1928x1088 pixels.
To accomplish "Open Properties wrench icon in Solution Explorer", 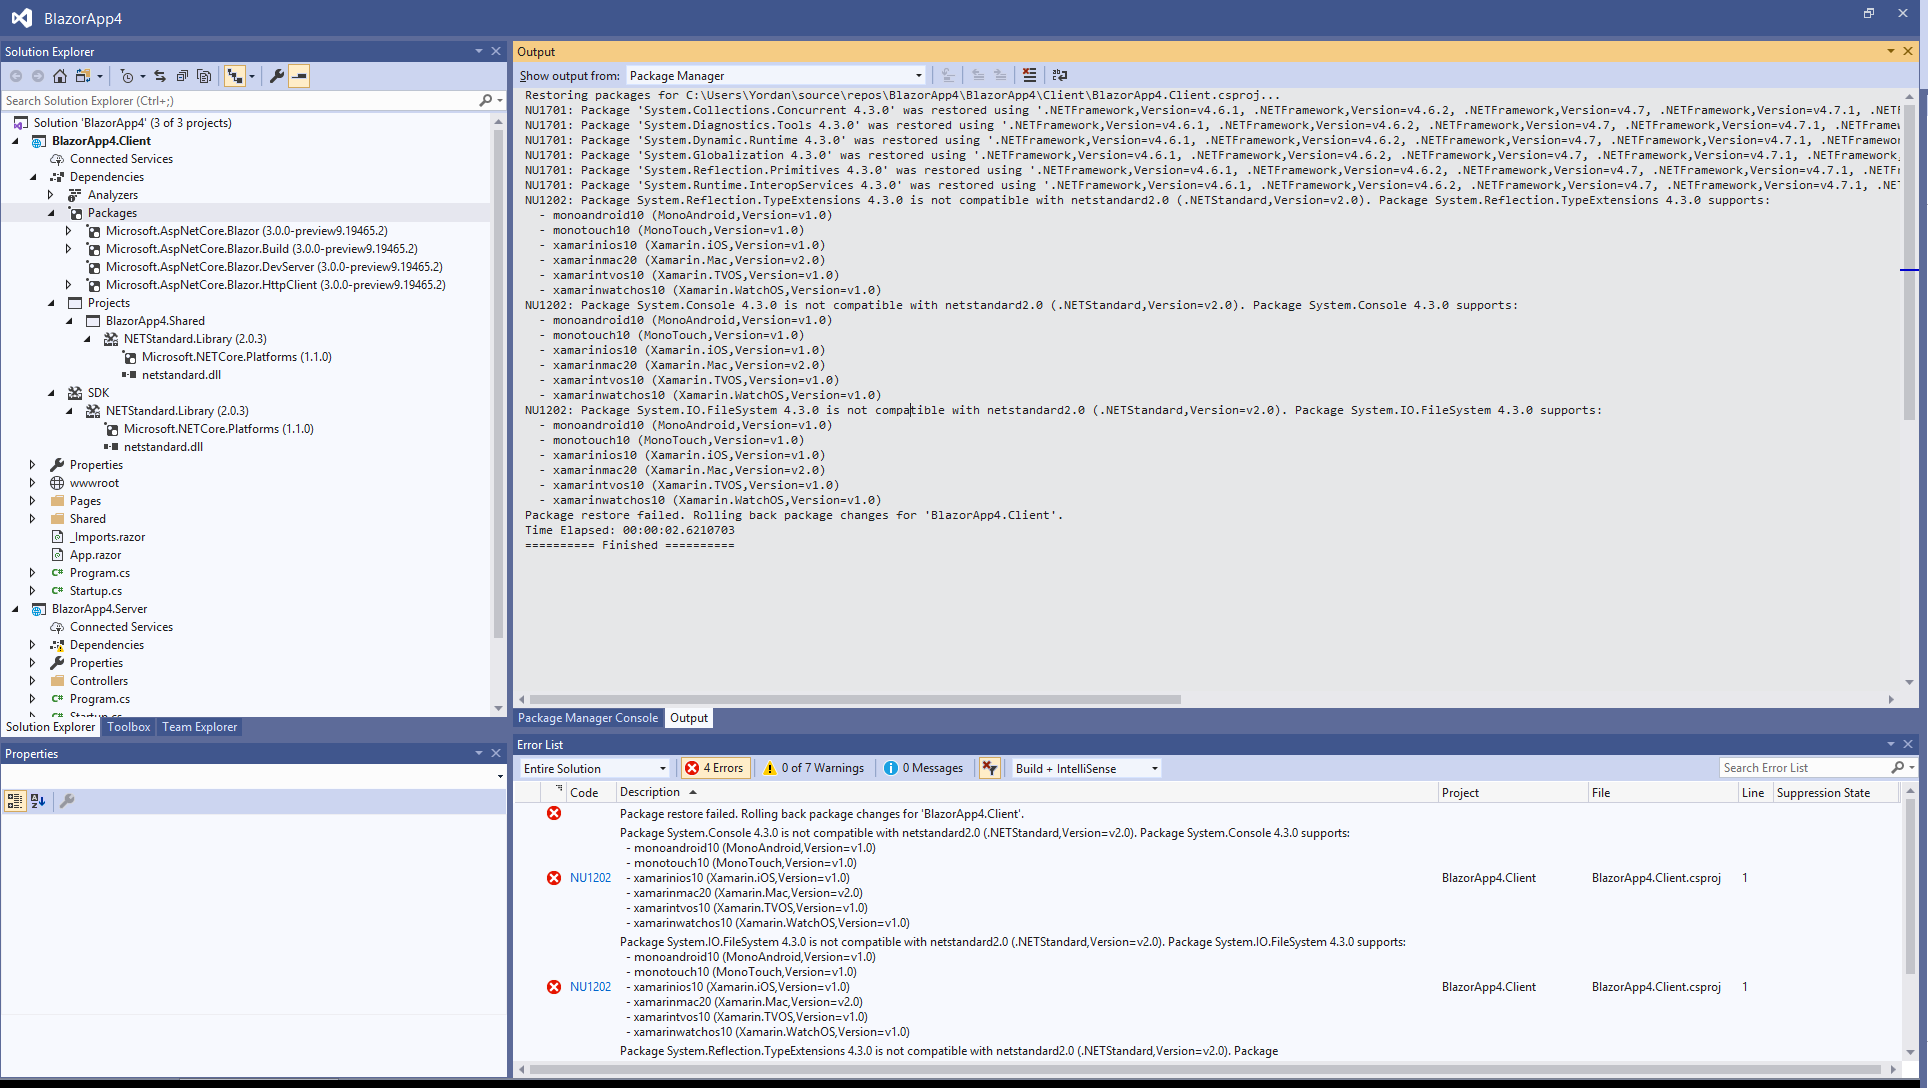I will (x=277, y=76).
